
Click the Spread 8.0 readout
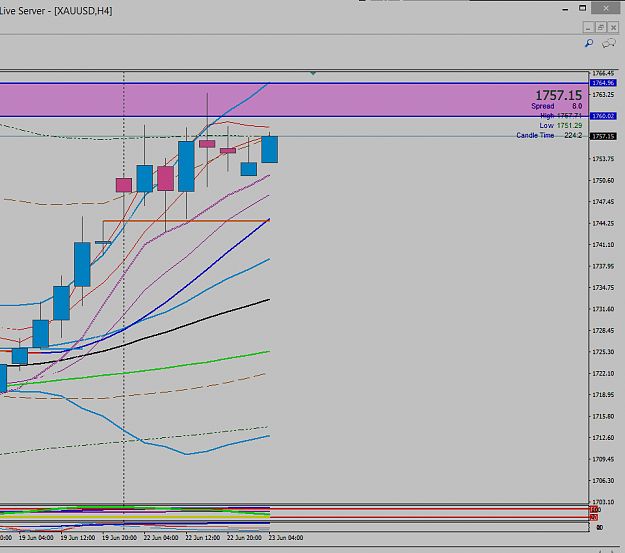[x=556, y=106]
